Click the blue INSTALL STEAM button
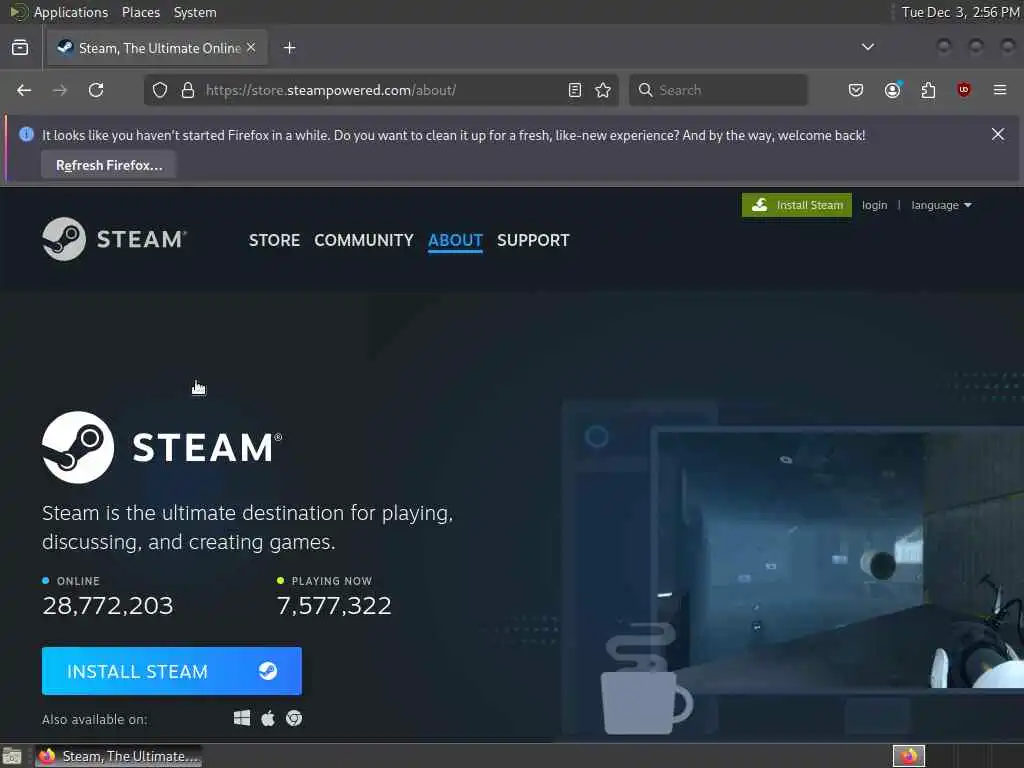This screenshot has width=1024, height=768. click(x=172, y=671)
